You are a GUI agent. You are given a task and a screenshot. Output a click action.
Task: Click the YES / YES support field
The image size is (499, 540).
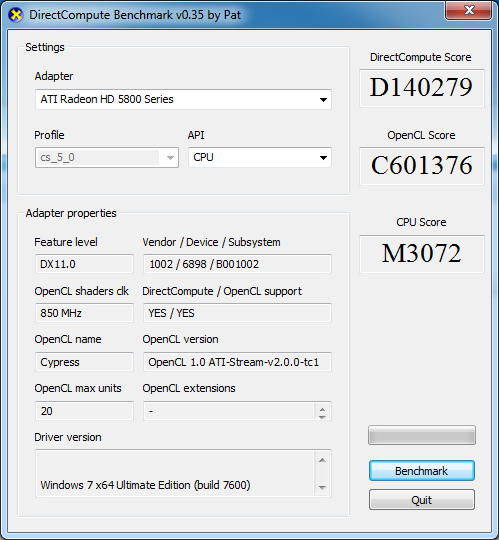pos(237,313)
